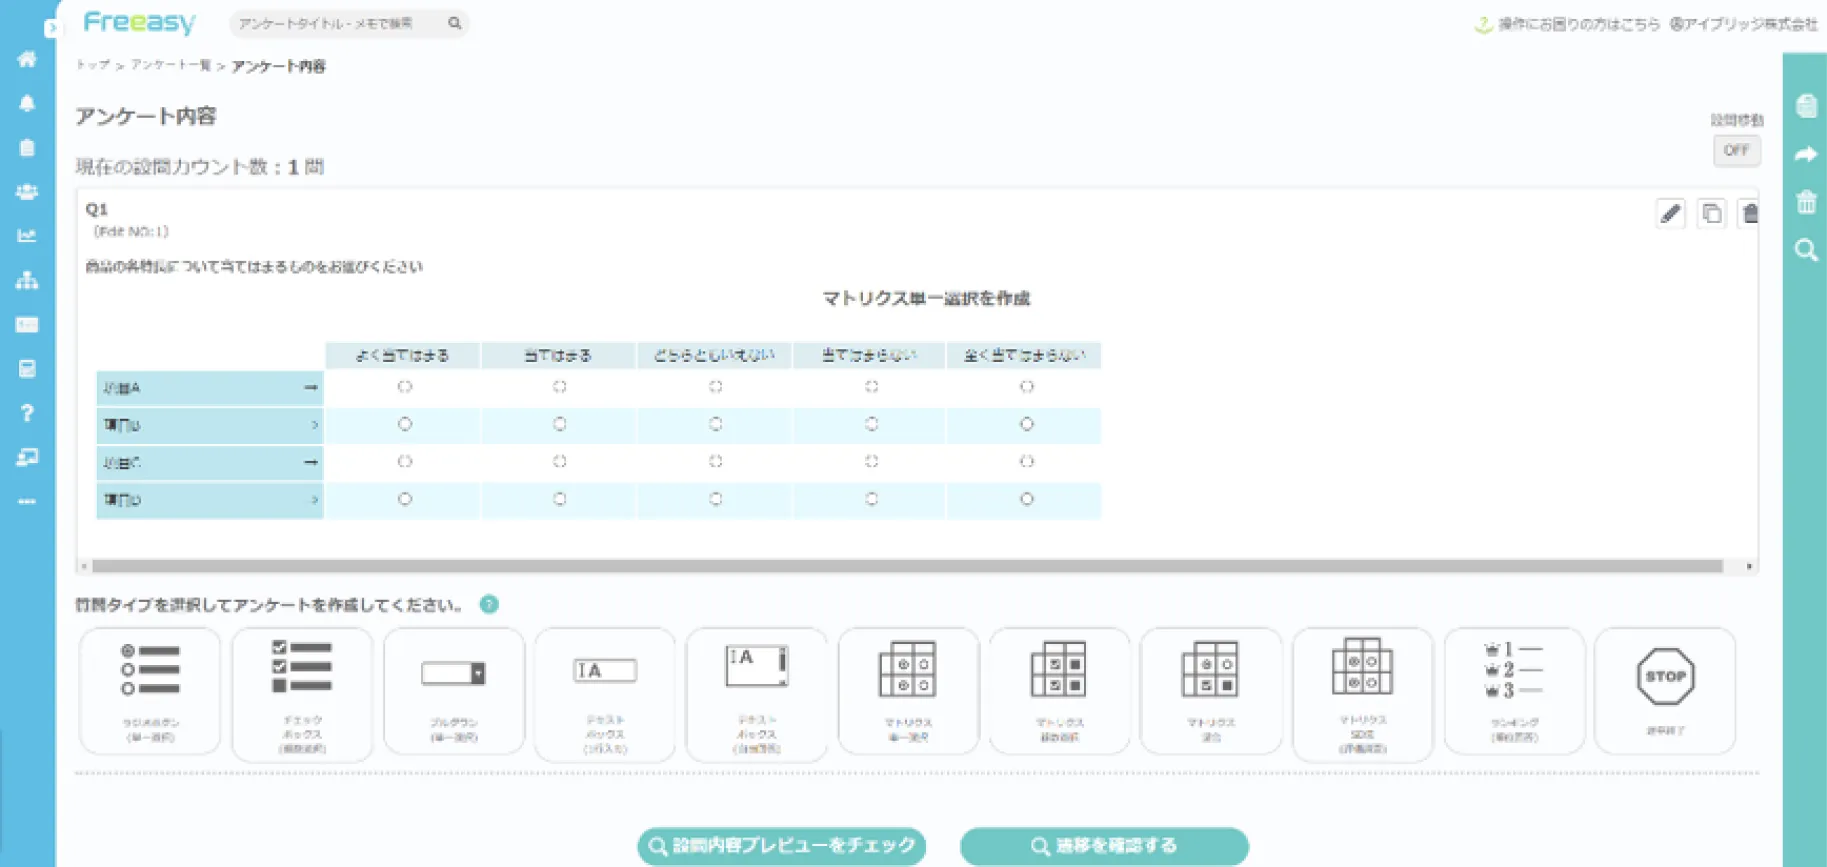1827x867 pixels.
Task: Click the Freeasy logo
Action: [139, 22]
